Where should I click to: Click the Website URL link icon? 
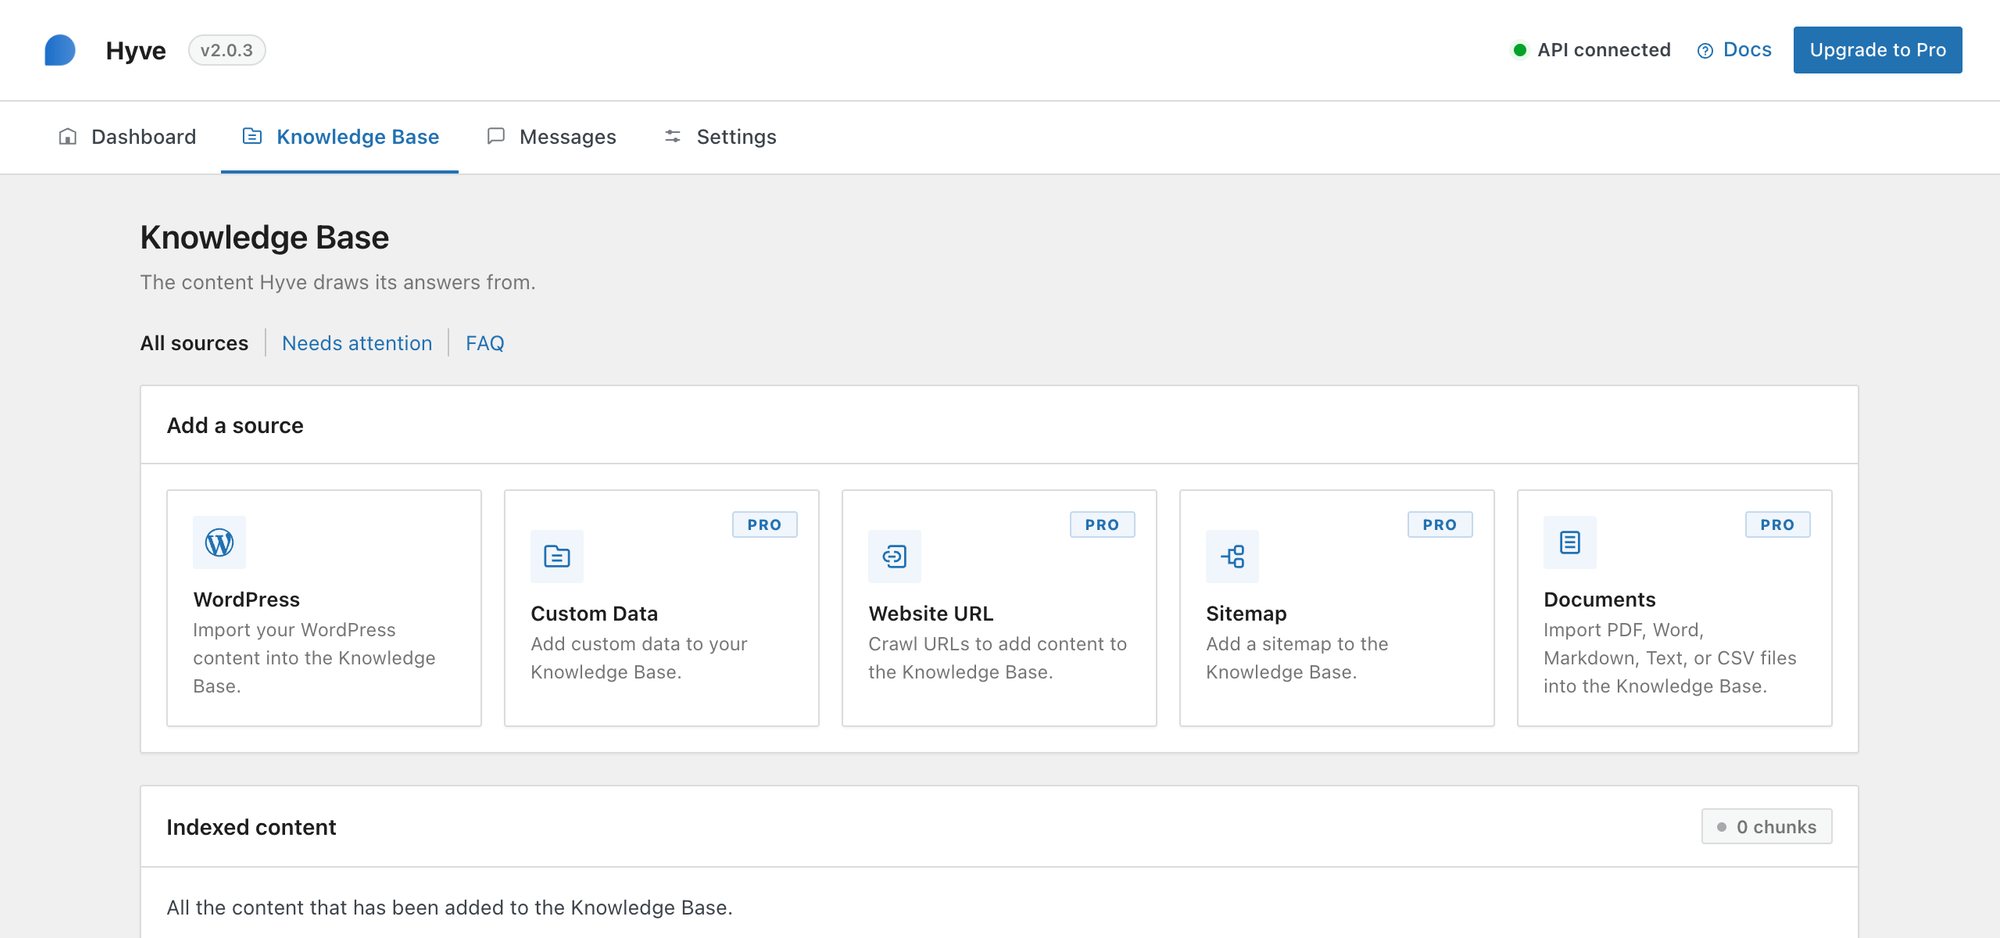pyautogui.click(x=895, y=556)
